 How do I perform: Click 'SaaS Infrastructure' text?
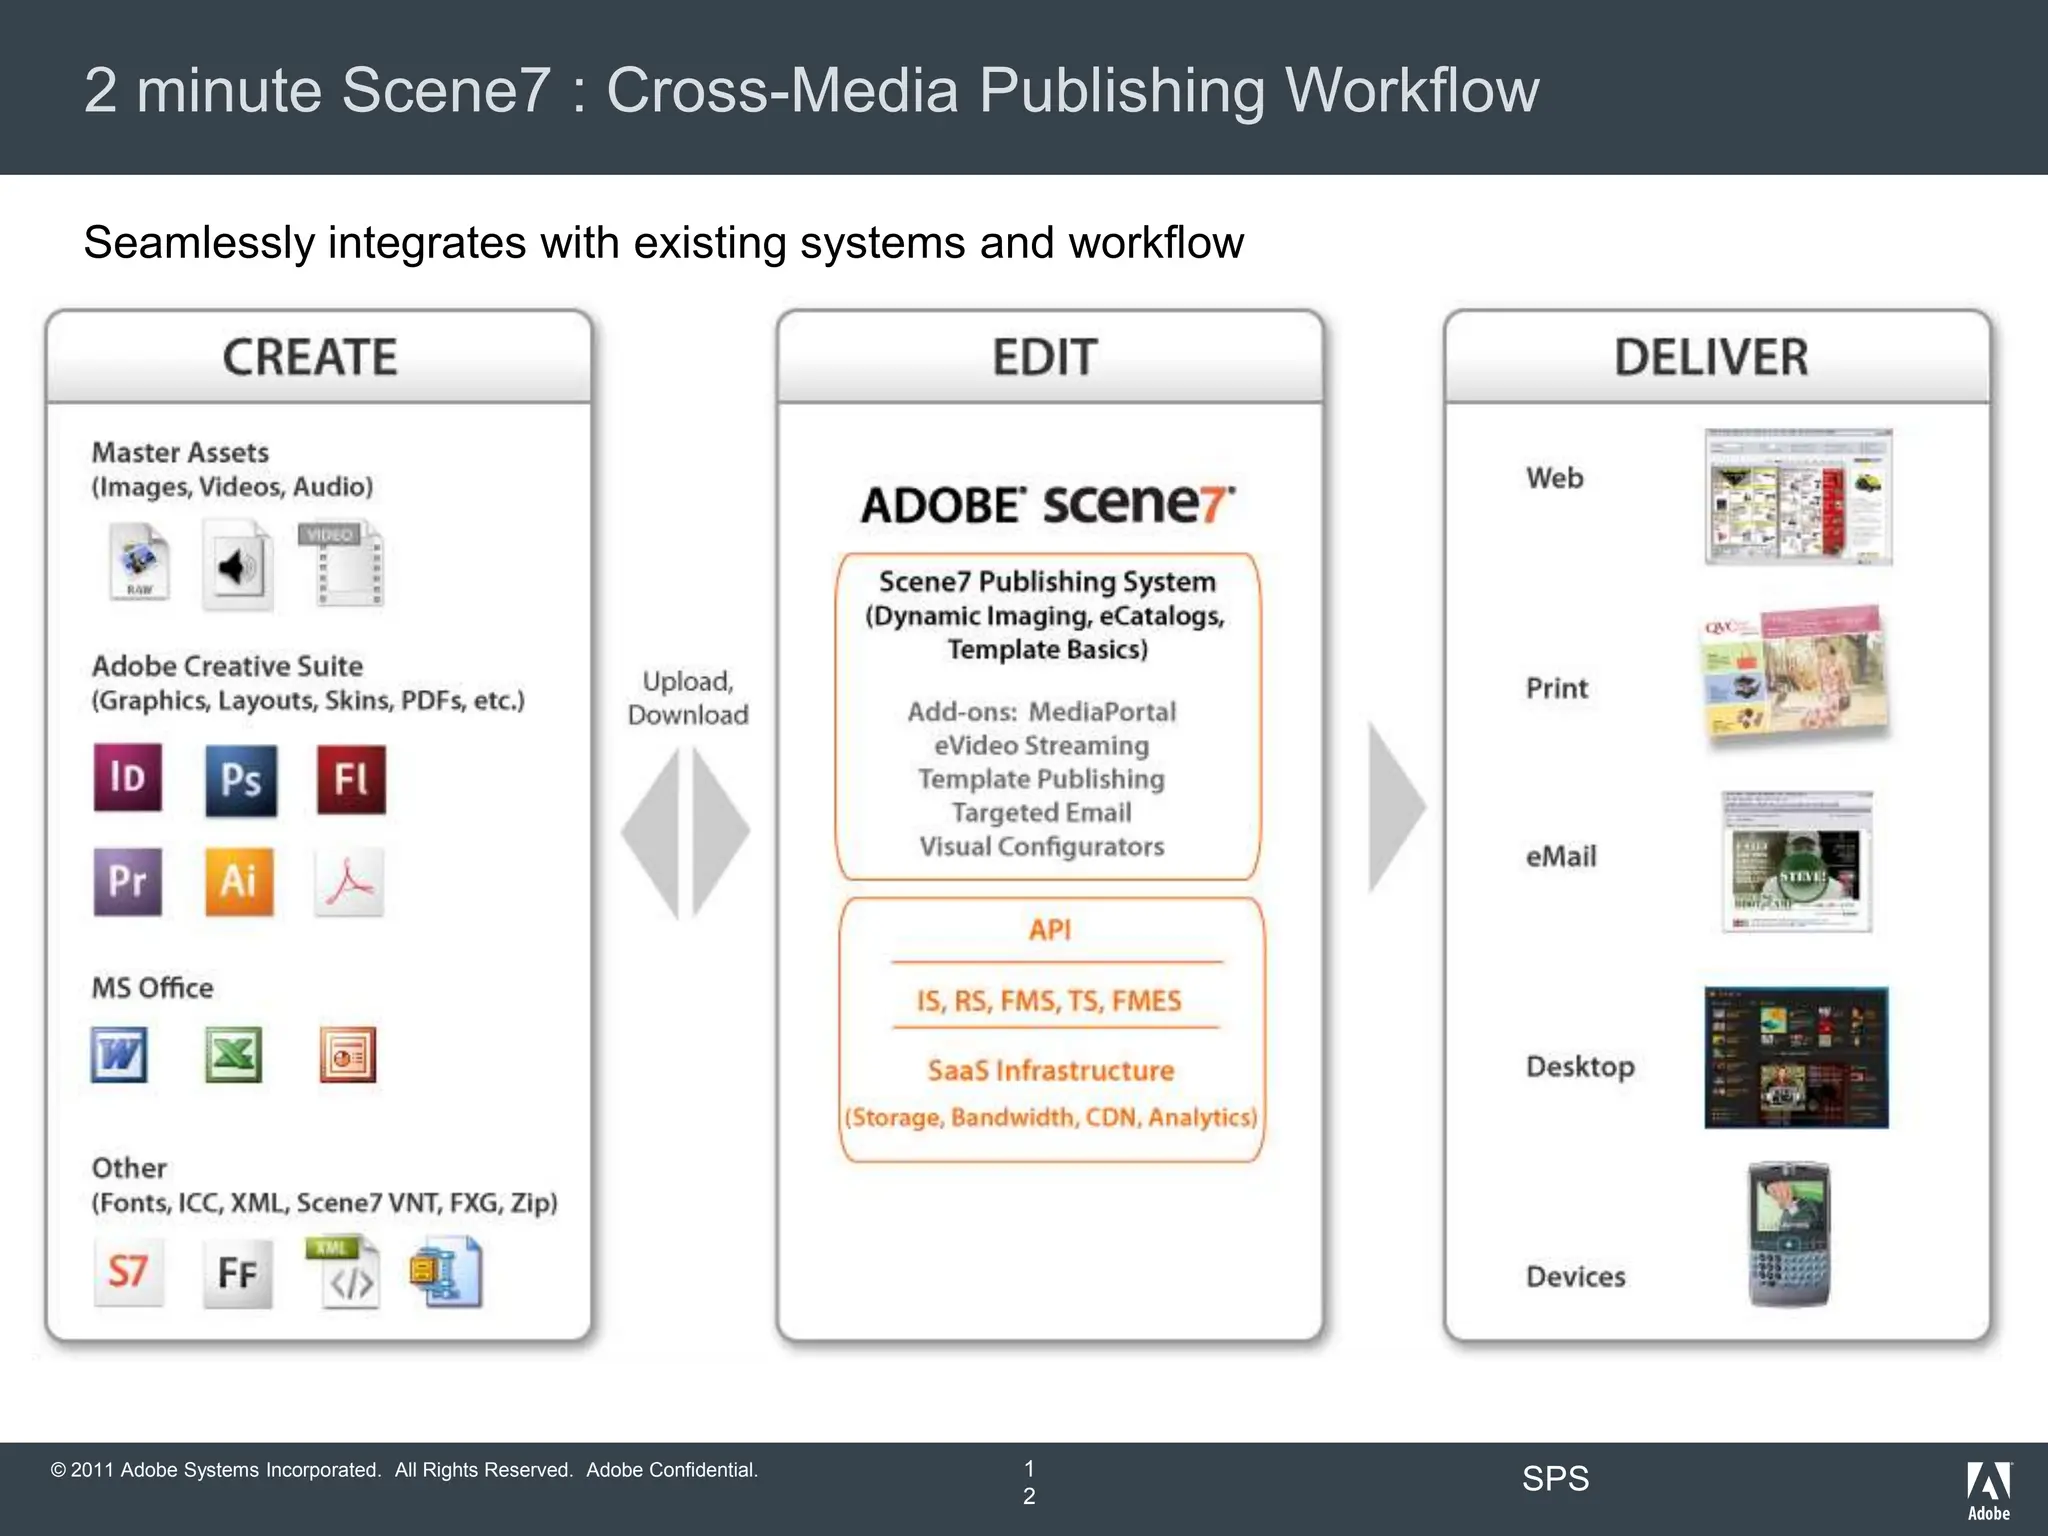click(x=1050, y=1071)
